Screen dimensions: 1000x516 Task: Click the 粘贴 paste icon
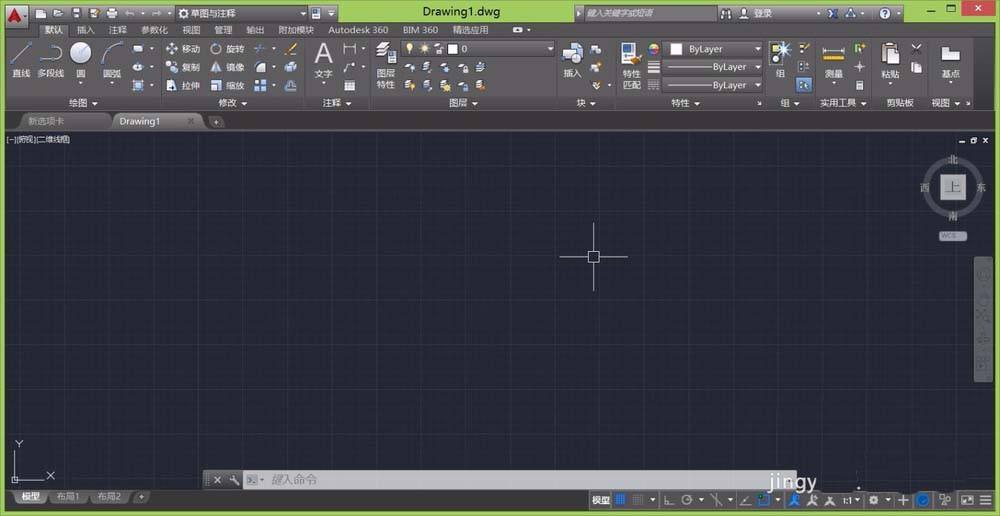click(890, 64)
